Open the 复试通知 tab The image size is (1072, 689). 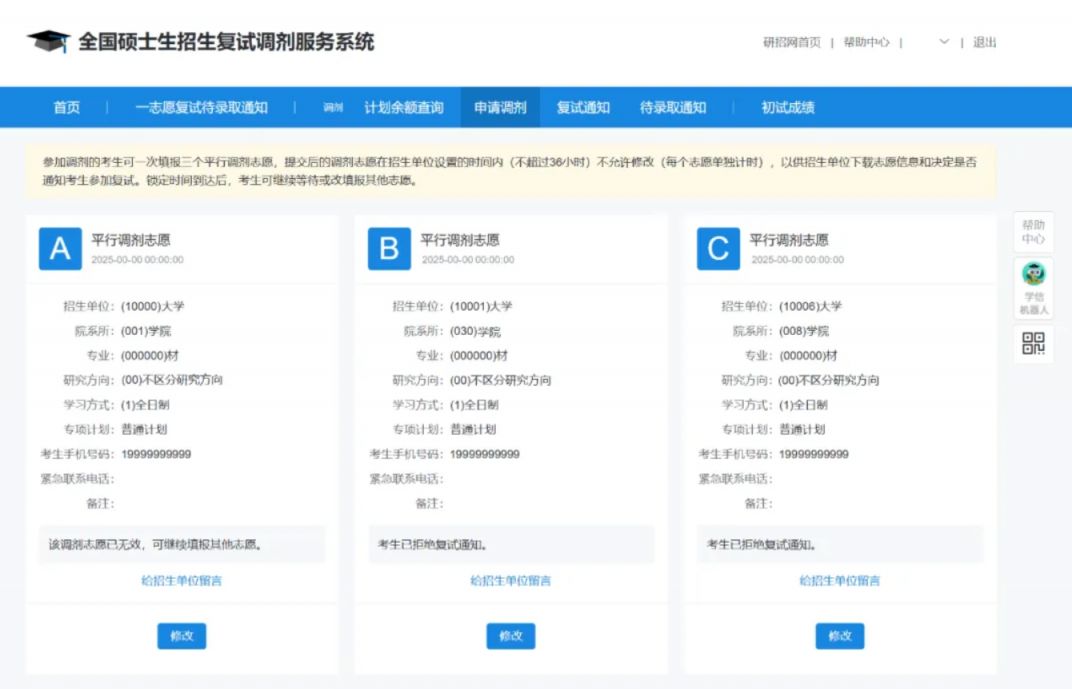click(x=583, y=107)
